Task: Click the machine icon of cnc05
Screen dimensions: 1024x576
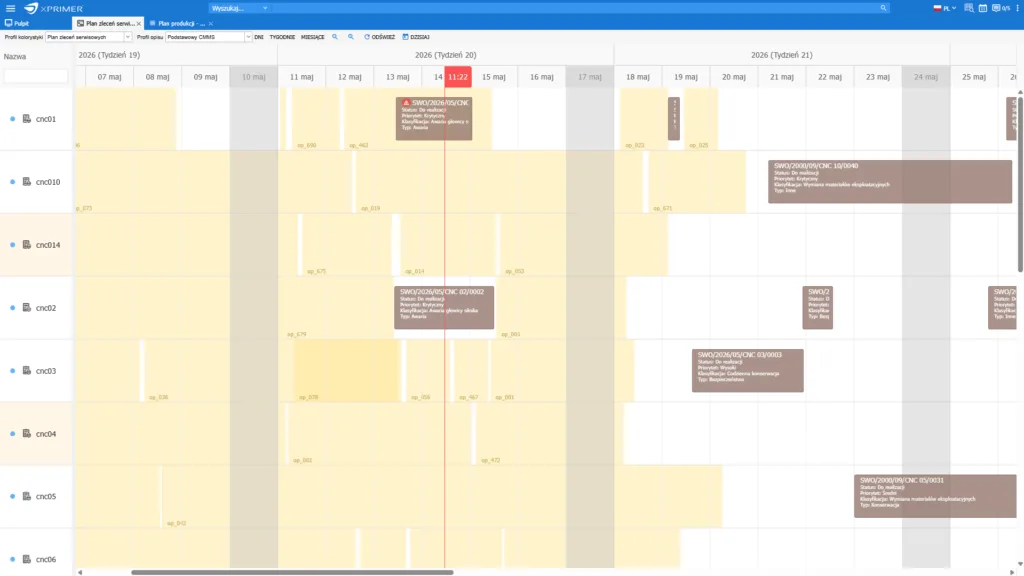Action: click(x=27, y=496)
